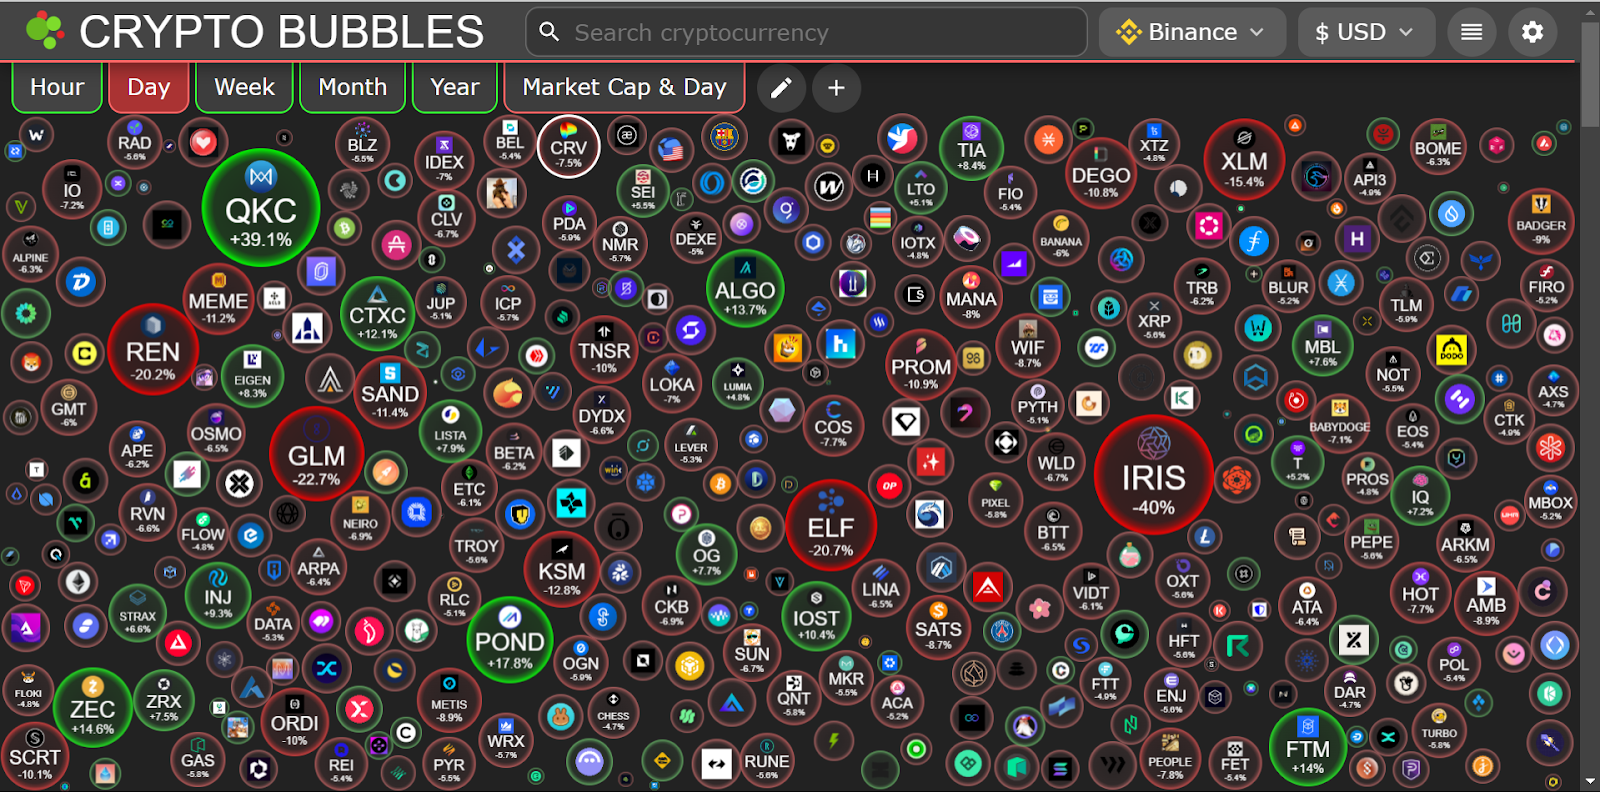This screenshot has height=792, width=1600.
Task: Select the POND +17.8% bubble
Action: [x=509, y=640]
